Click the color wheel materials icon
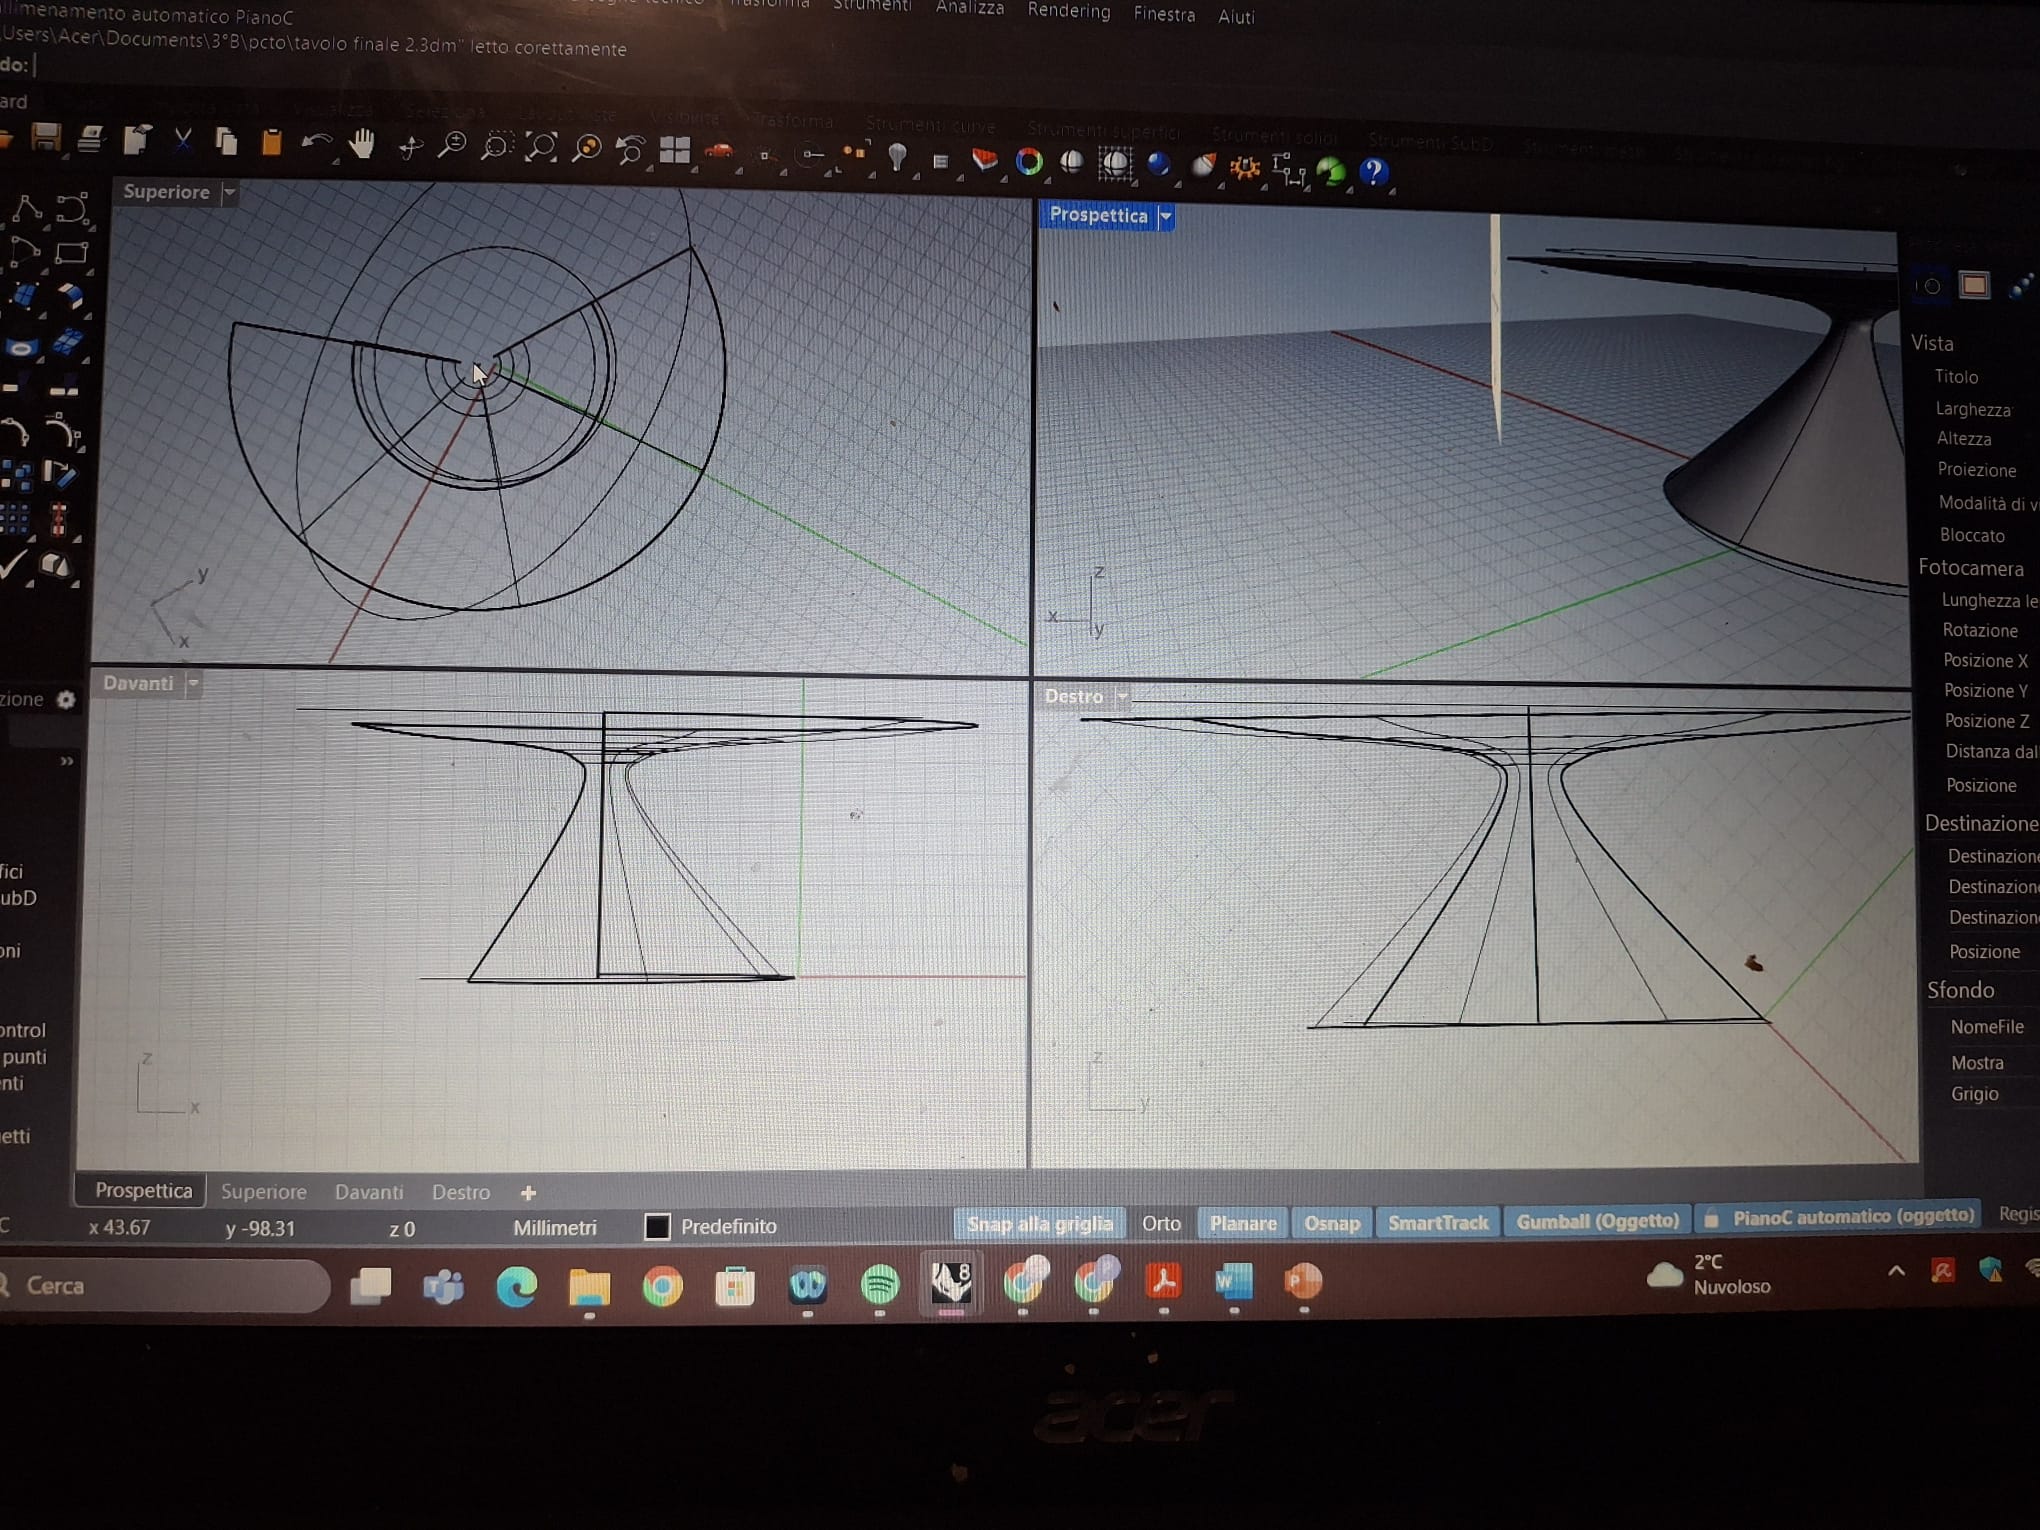 [1028, 161]
